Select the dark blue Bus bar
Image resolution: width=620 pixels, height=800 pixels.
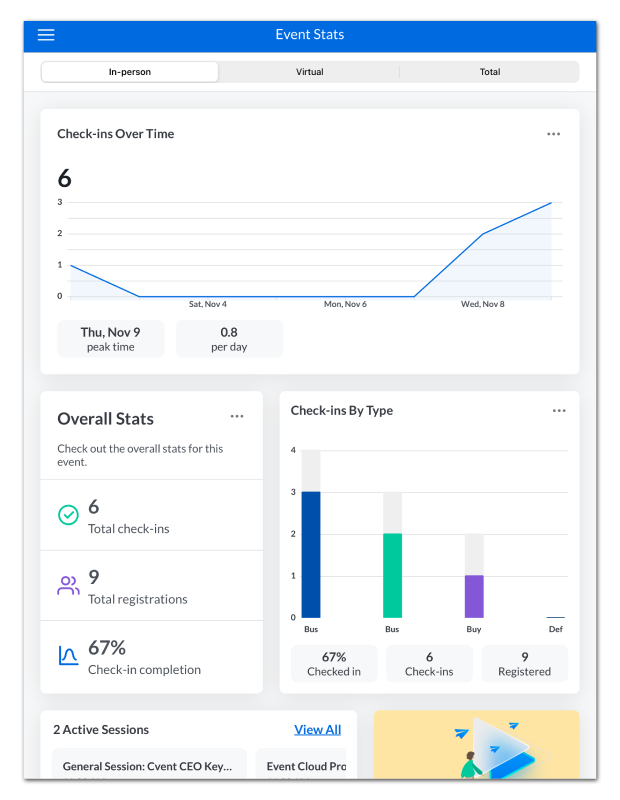(x=311, y=555)
